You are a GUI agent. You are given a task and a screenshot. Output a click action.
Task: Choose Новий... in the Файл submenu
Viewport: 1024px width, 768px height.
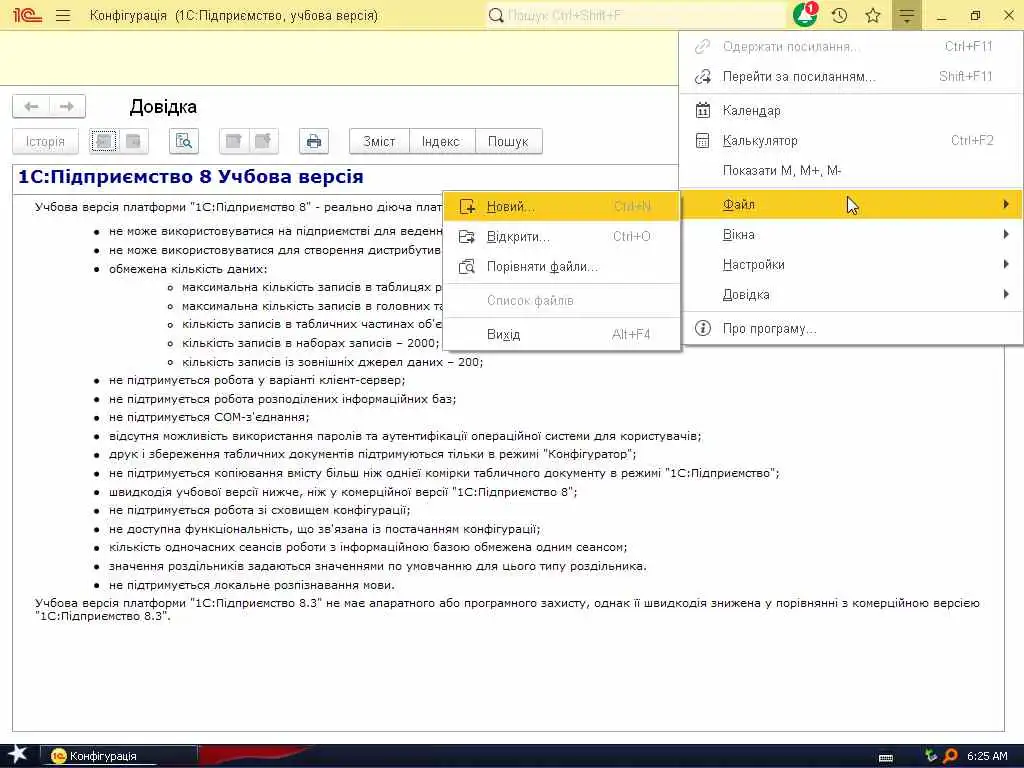(562, 206)
